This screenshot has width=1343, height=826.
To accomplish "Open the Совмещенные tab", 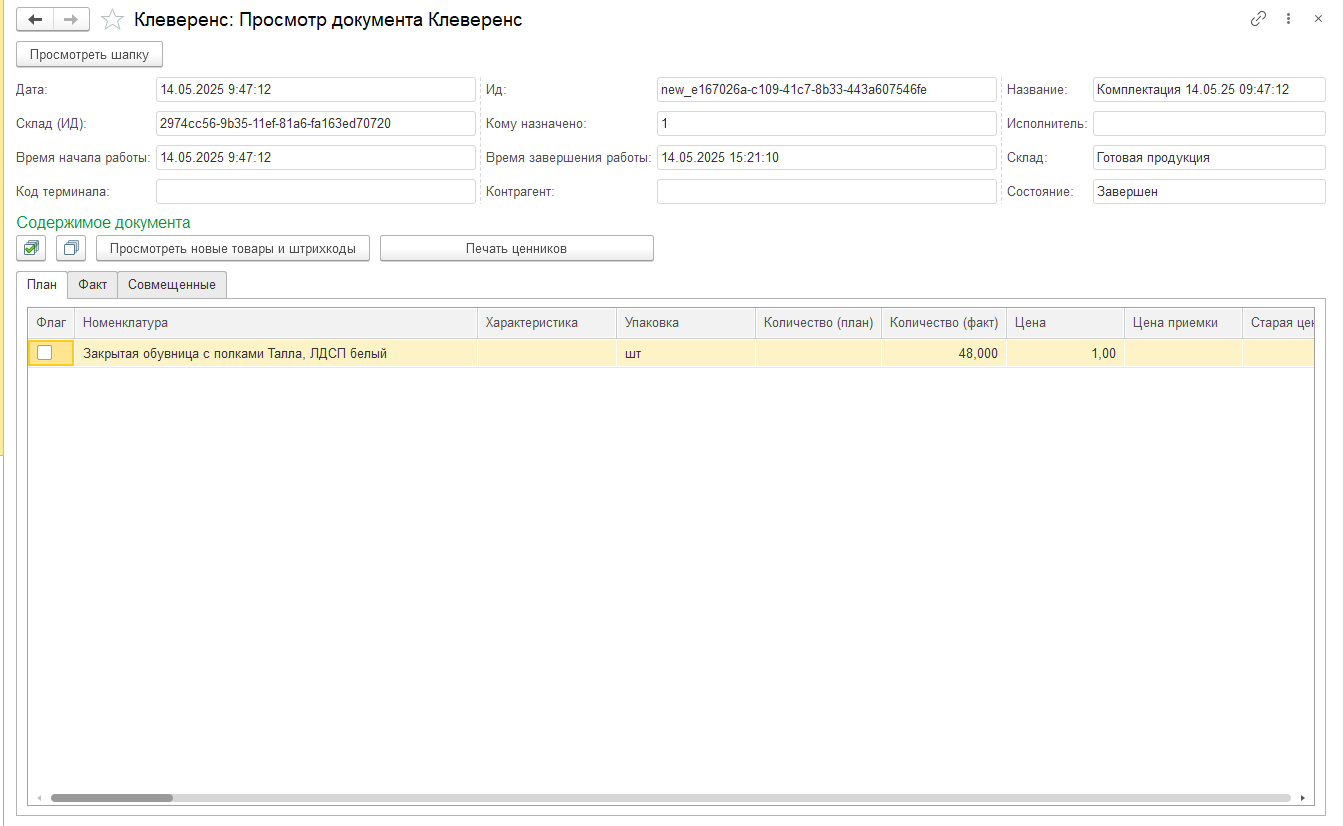I will 172,285.
